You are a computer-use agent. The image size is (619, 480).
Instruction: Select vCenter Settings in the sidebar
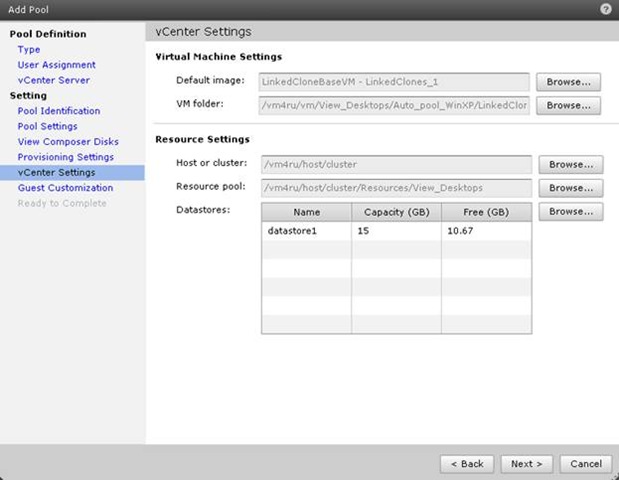pos(72,172)
